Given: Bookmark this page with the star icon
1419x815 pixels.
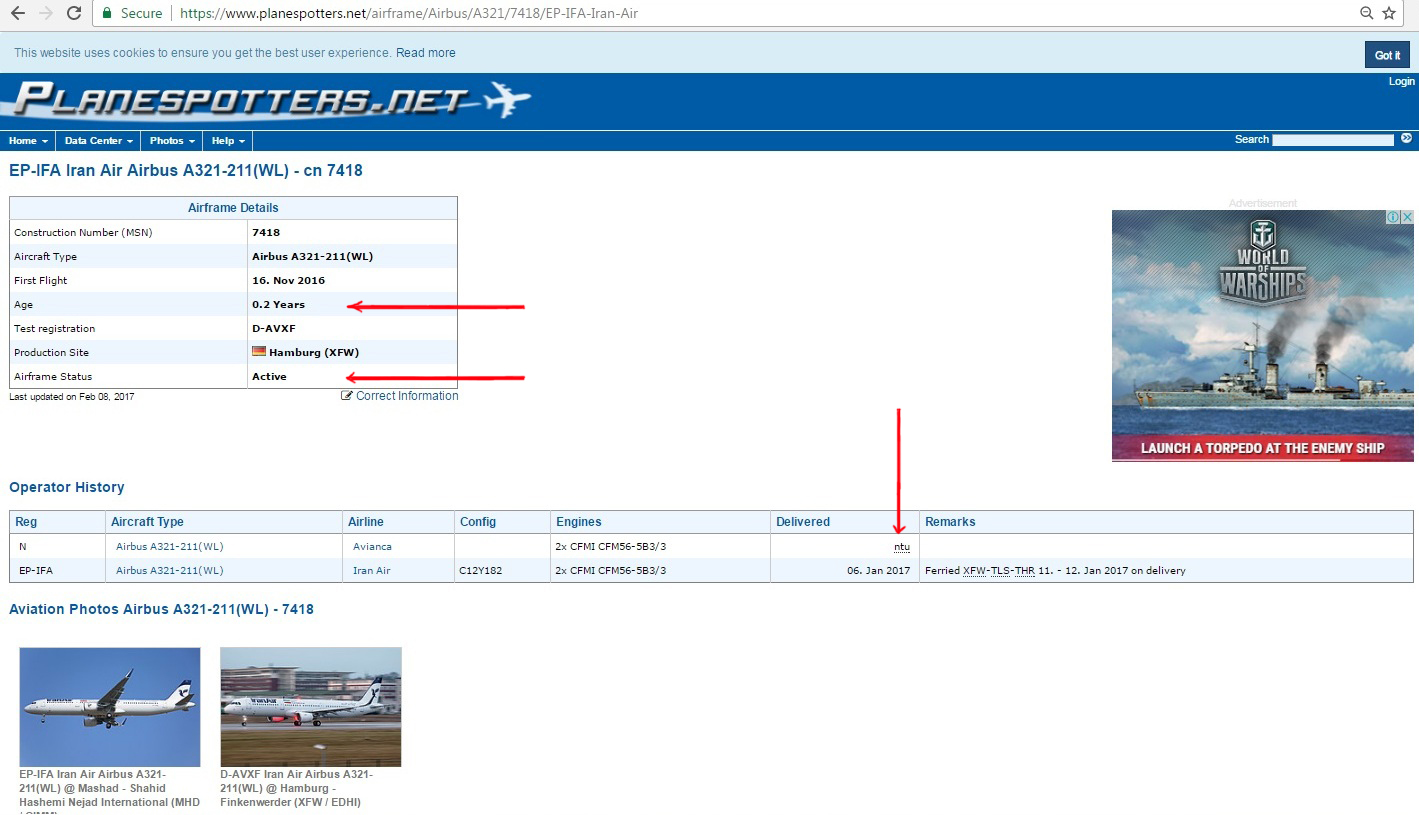Looking at the screenshot, I should pyautogui.click(x=1389, y=13).
